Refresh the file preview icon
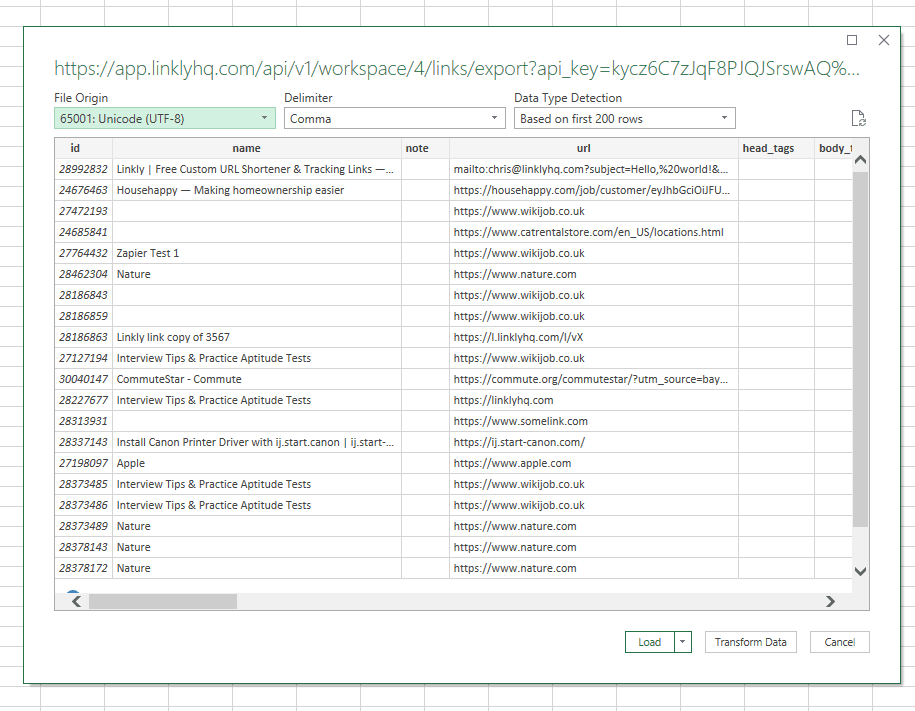 [x=858, y=117]
